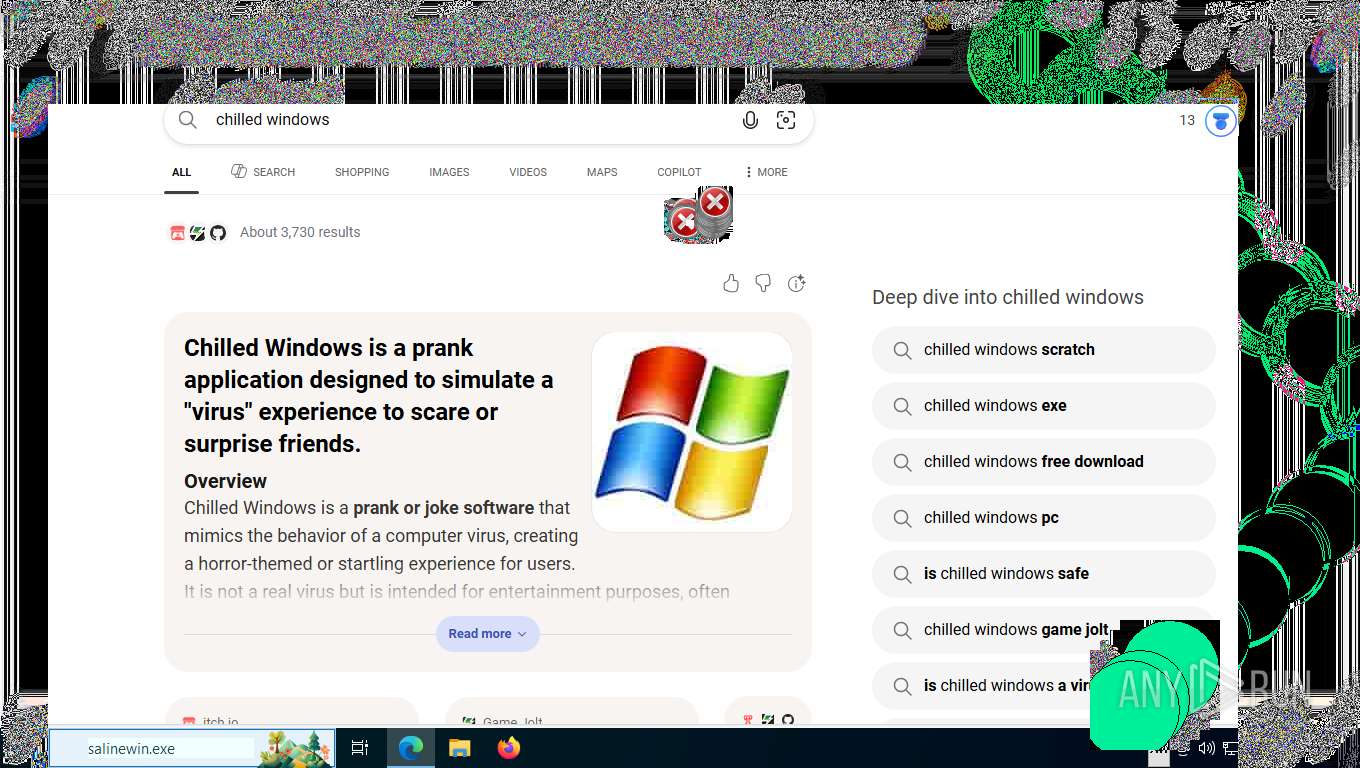
Task: Click the Chilled Windows prank application headline
Action: 369,396
